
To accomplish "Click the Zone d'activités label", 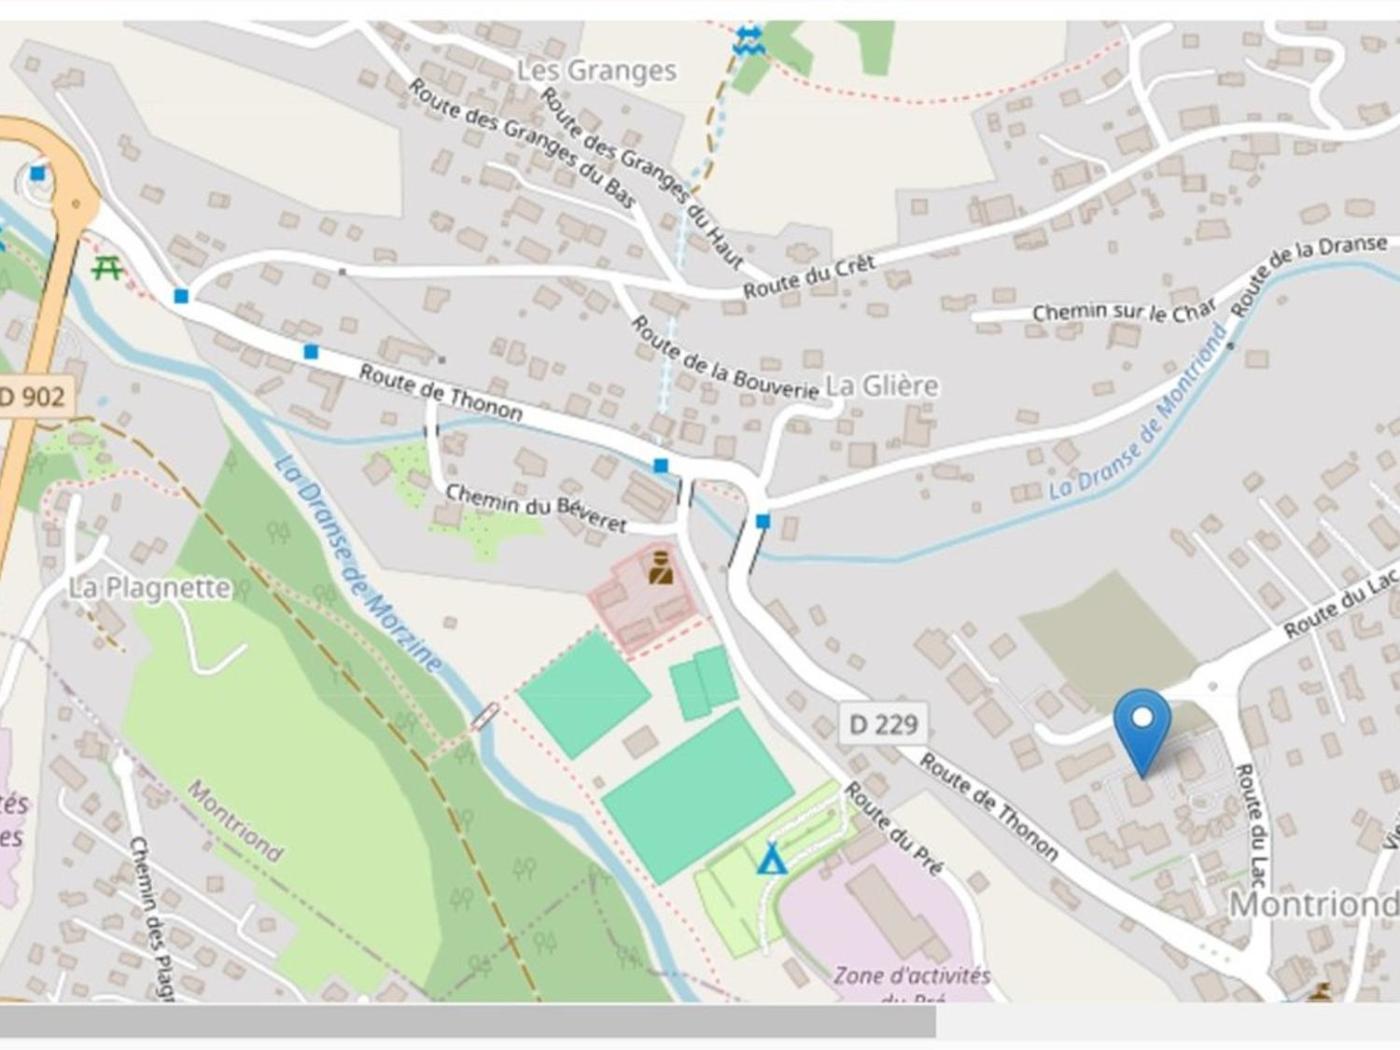I will [x=912, y=976].
